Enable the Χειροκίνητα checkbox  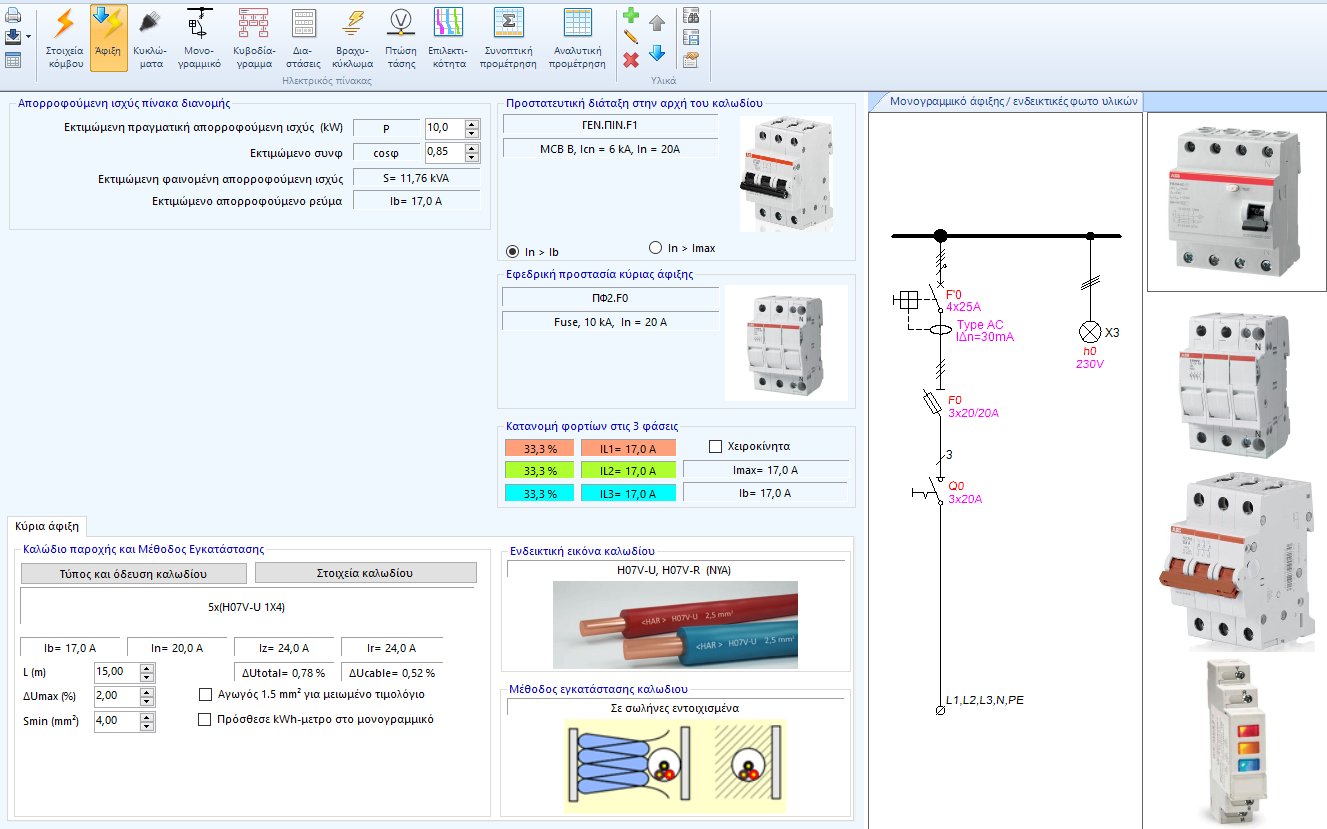click(716, 445)
